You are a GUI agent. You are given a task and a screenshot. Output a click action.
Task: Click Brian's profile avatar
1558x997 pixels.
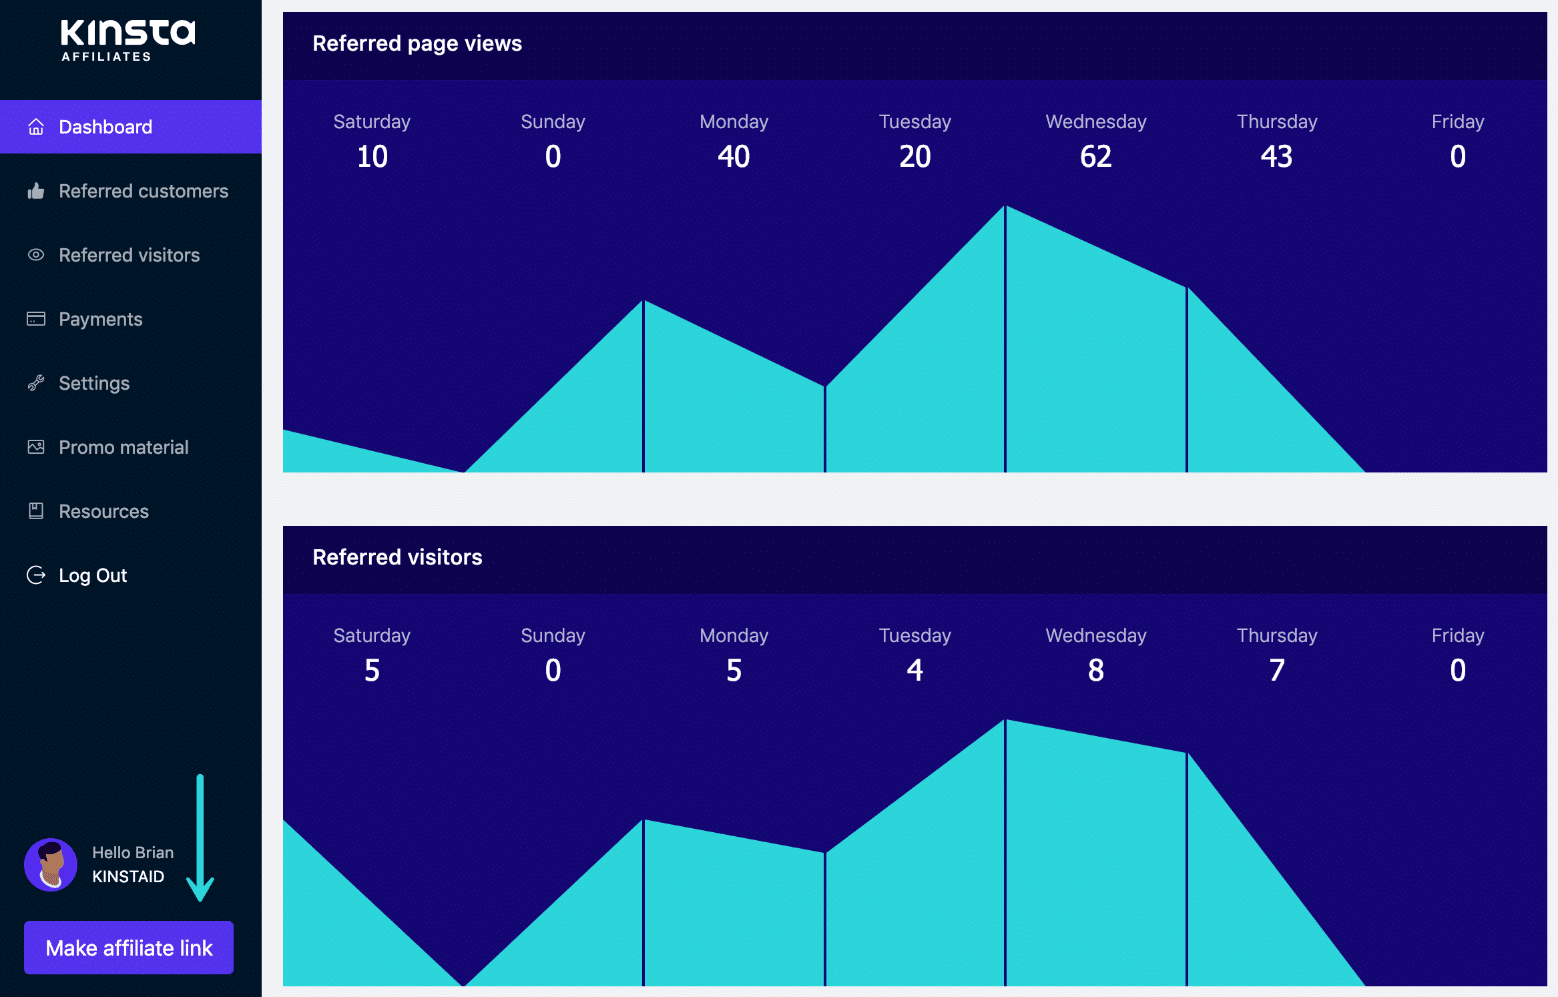click(x=51, y=865)
